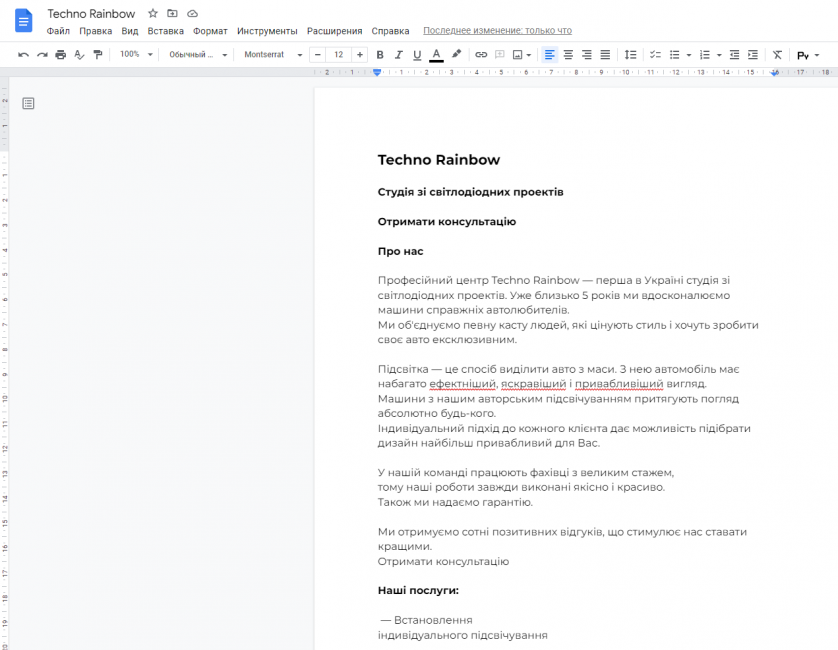838x650 pixels.
Task: Click the subheading Студія зі світлодіодних проектів
Action: pos(470,192)
